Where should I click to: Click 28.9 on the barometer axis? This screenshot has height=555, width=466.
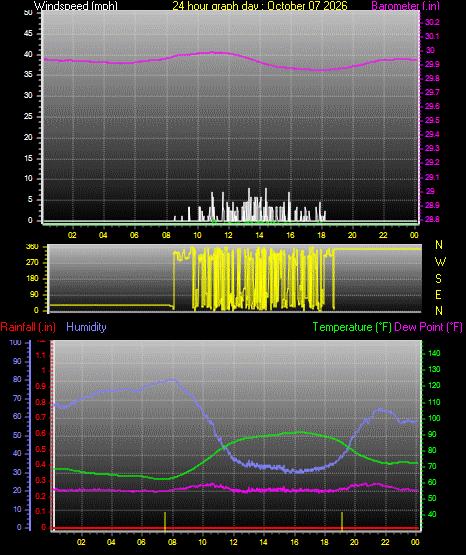432,205
